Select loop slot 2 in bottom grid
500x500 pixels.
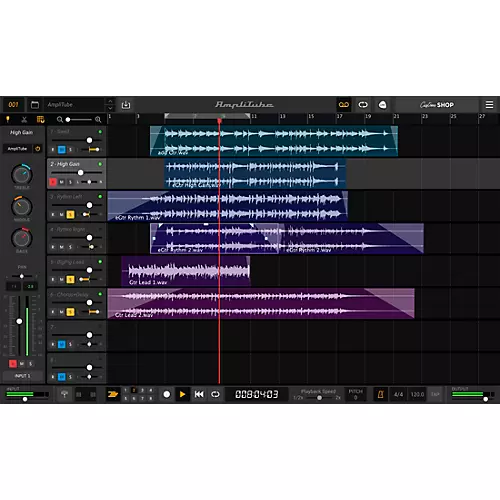[134, 390]
